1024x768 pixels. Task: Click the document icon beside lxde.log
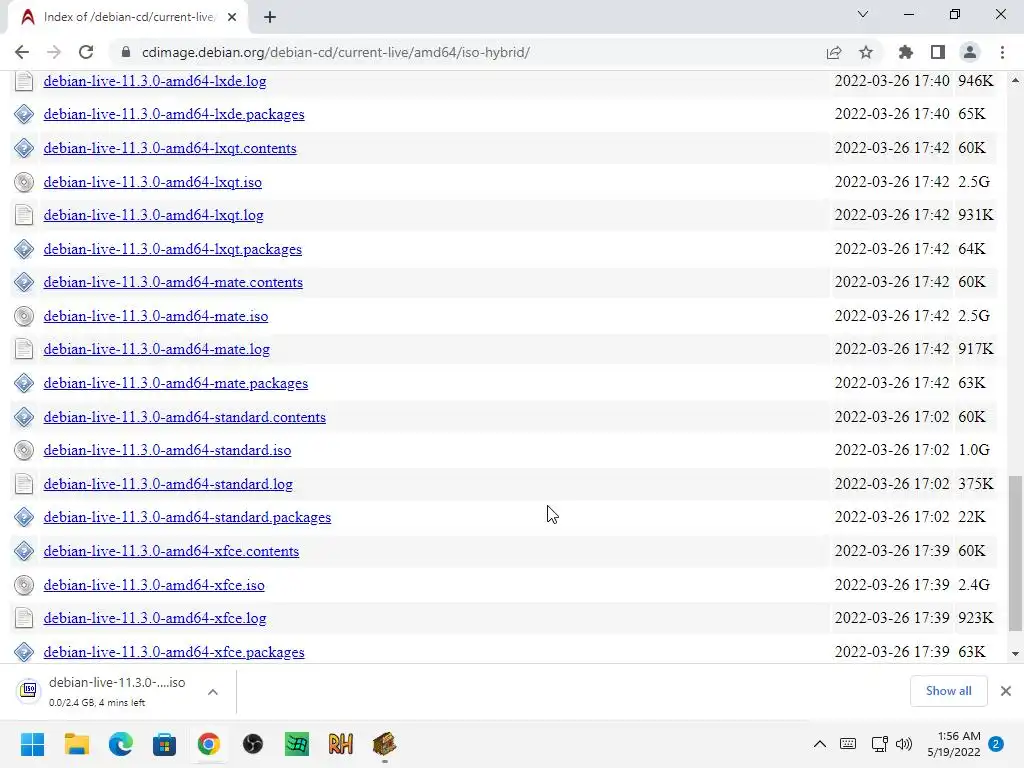tap(24, 81)
